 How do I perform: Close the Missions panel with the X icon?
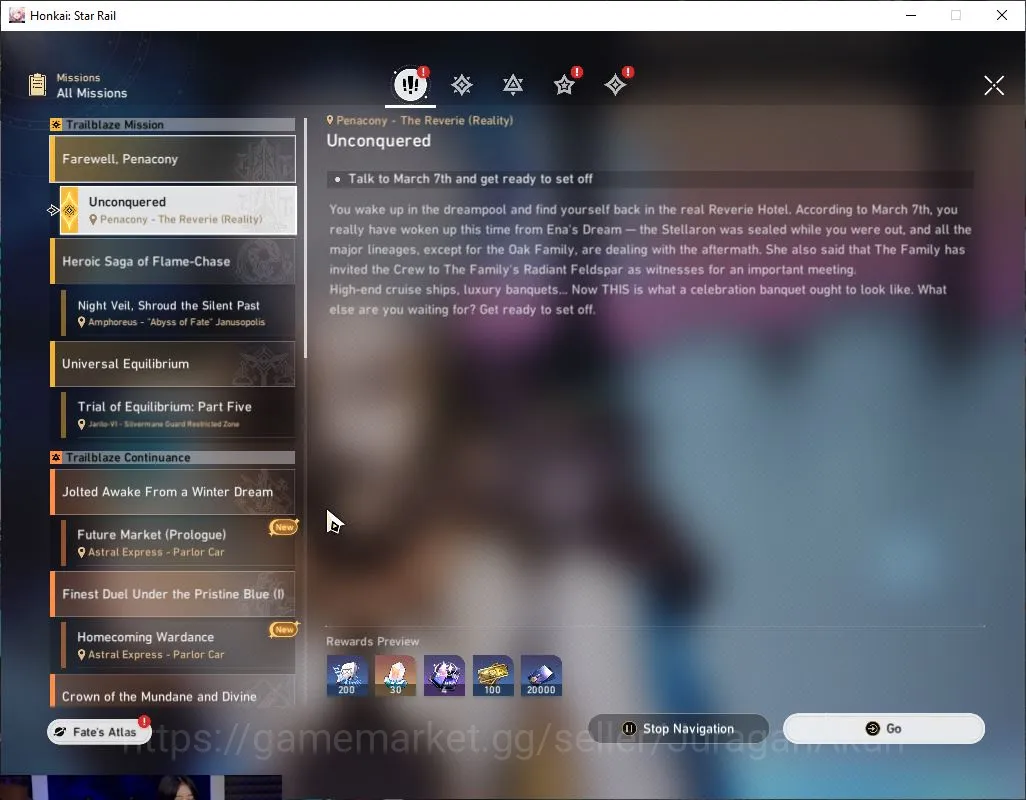point(994,85)
